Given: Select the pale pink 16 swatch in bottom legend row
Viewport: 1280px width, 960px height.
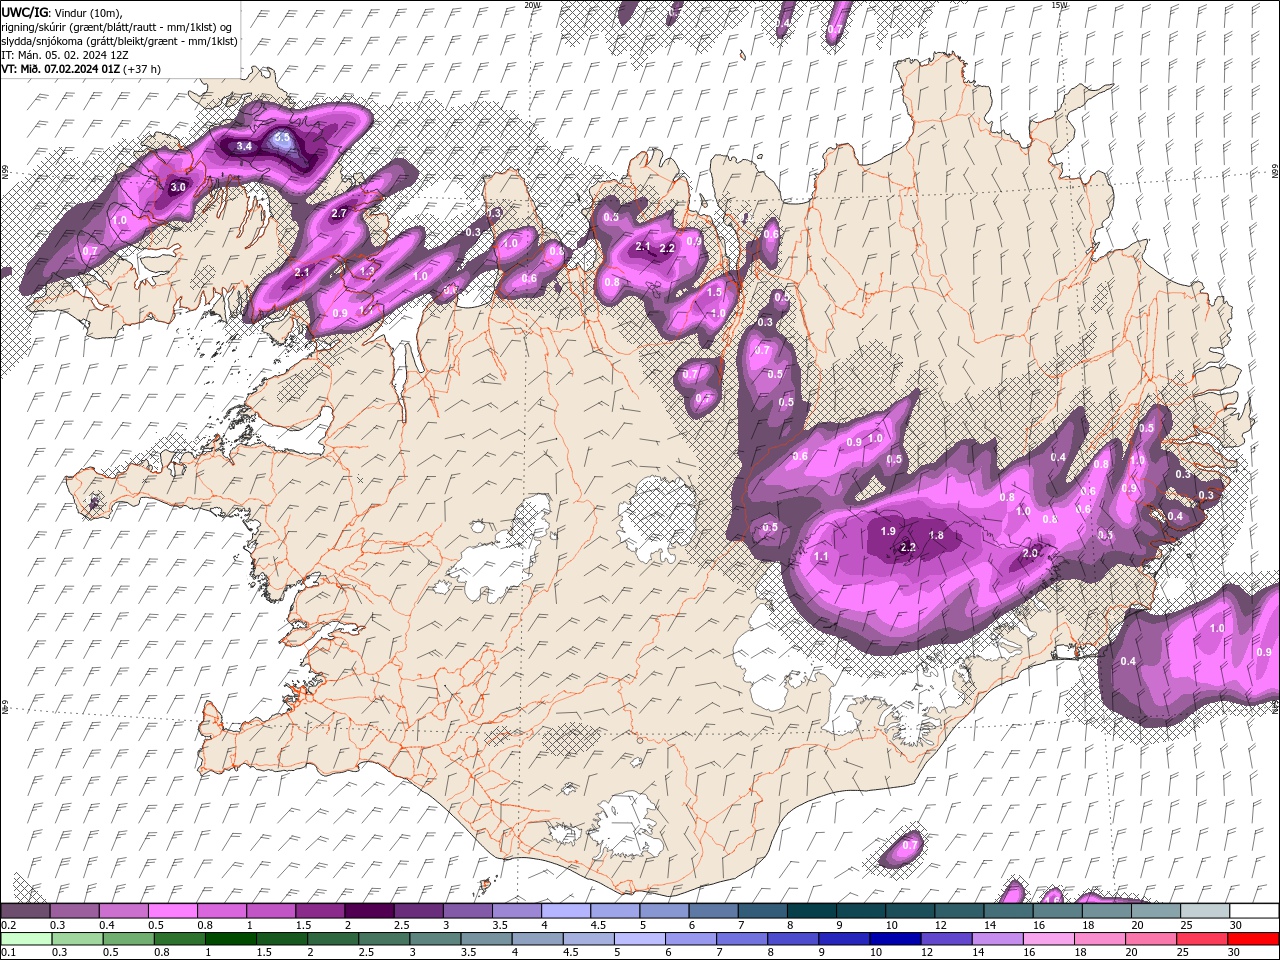Looking at the screenshot, I should (x=1047, y=939).
